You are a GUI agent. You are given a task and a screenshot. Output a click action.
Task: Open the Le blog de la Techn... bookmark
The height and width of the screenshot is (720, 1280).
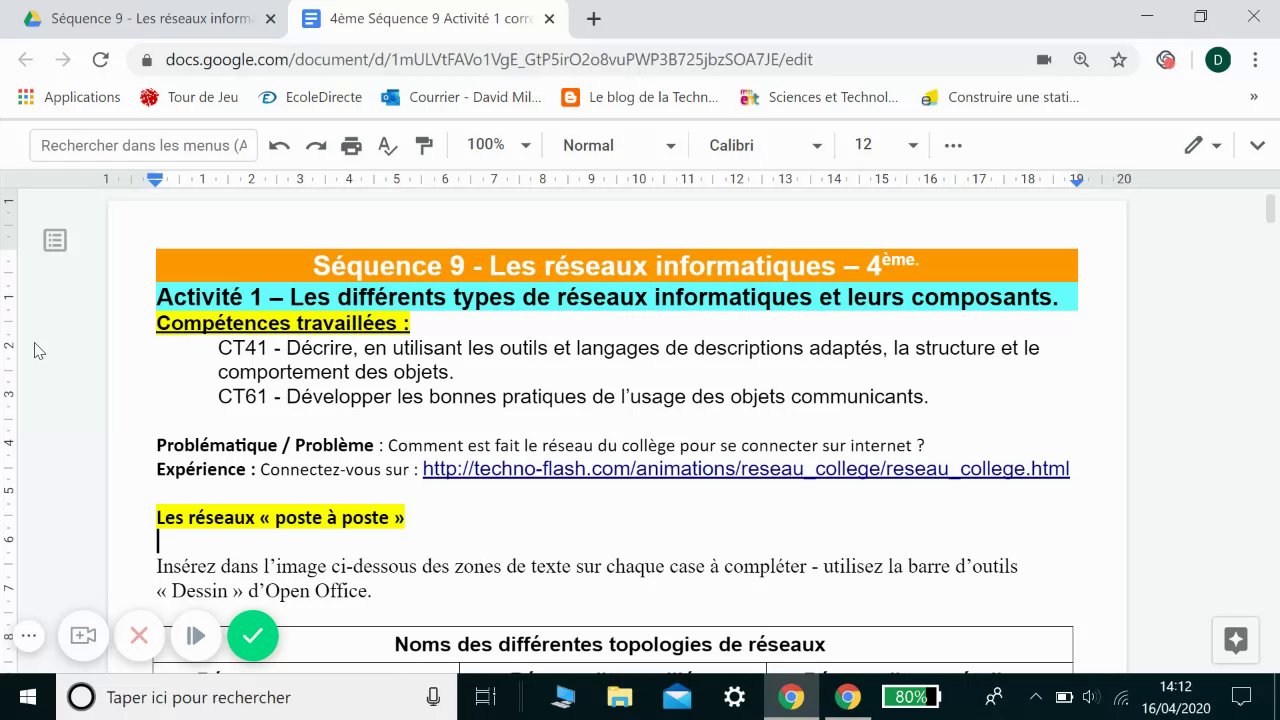[641, 97]
